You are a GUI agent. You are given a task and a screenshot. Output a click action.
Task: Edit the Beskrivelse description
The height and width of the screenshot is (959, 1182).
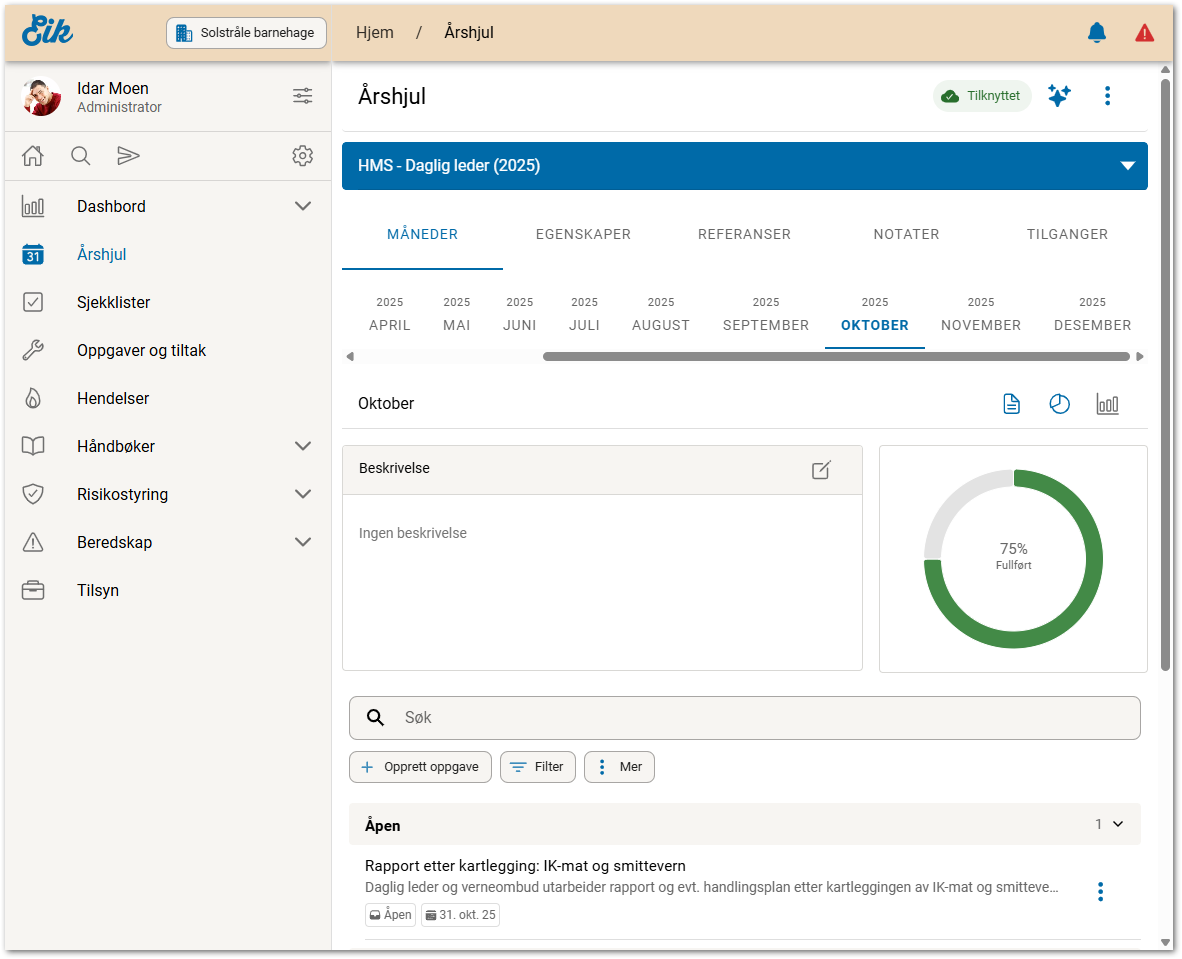tap(821, 469)
